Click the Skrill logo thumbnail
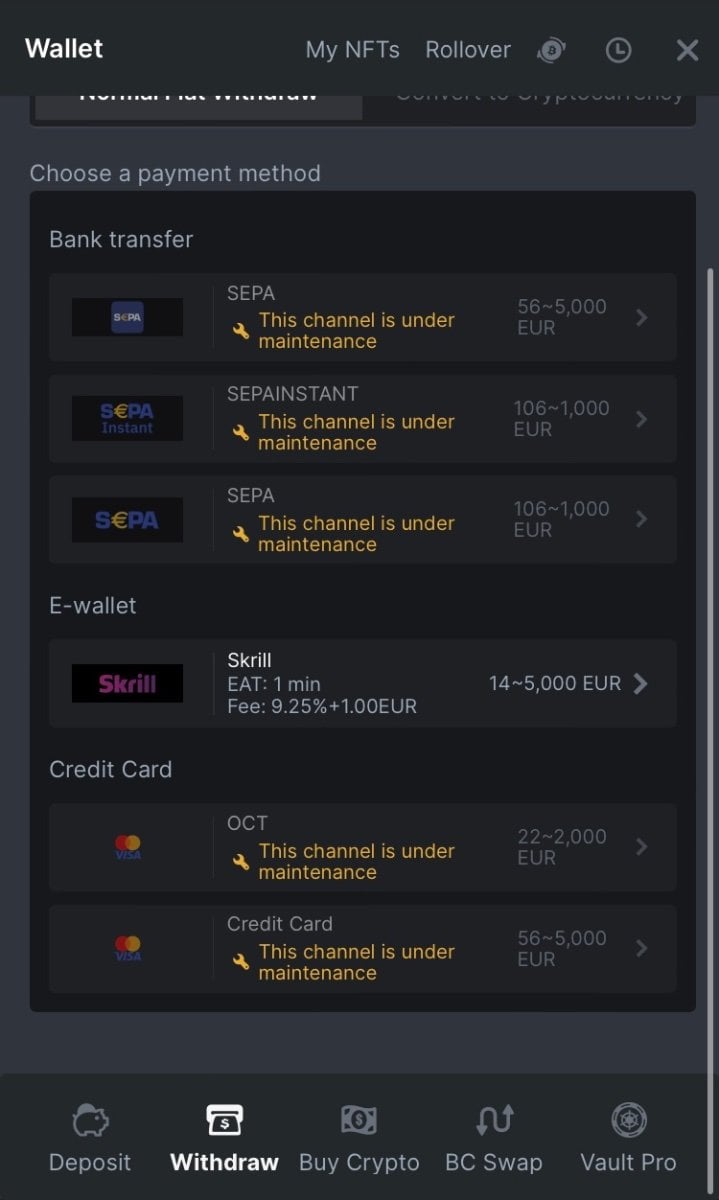 (x=127, y=684)
